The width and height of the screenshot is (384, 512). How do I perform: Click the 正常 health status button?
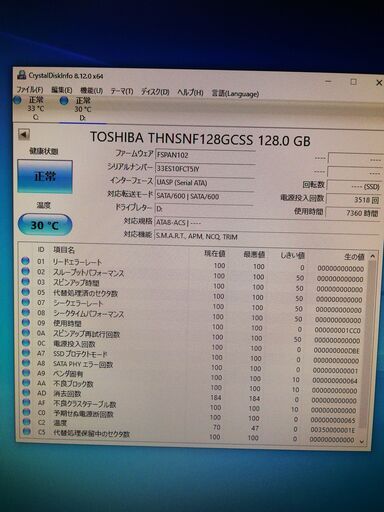(x=45, y=176)
